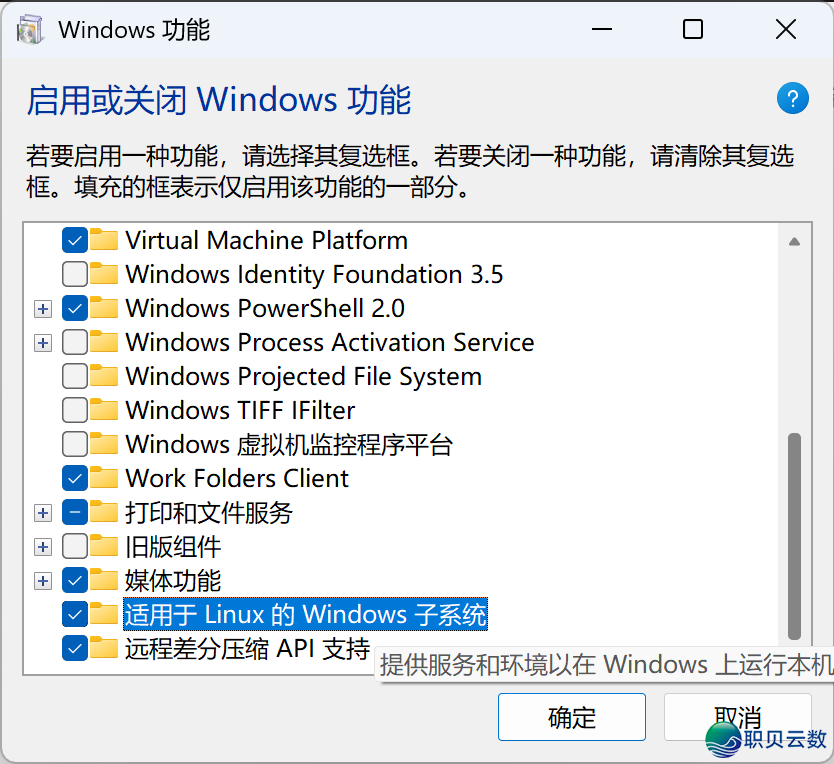Uncheck 适用于 Linux 的 Windows 子系统 checkbox

pos(74,613)
